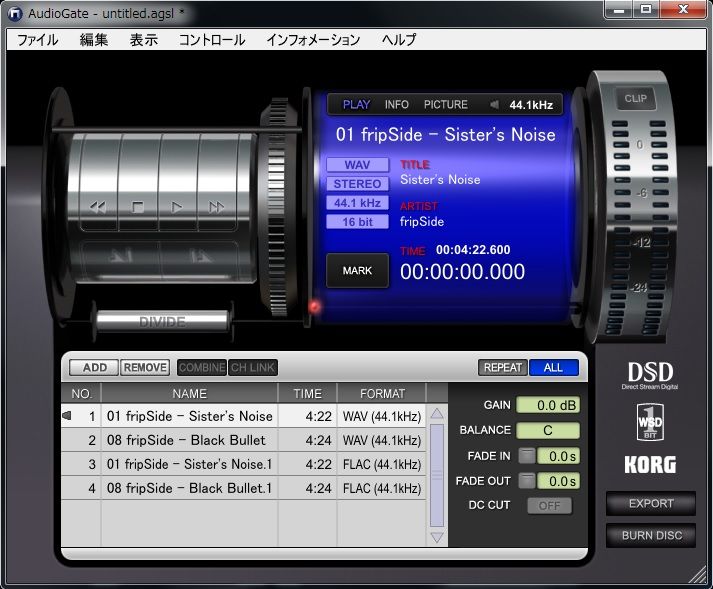Click the 00:00:00.000 time counter
The image size is (713, 589).
[x=462, y=272]
